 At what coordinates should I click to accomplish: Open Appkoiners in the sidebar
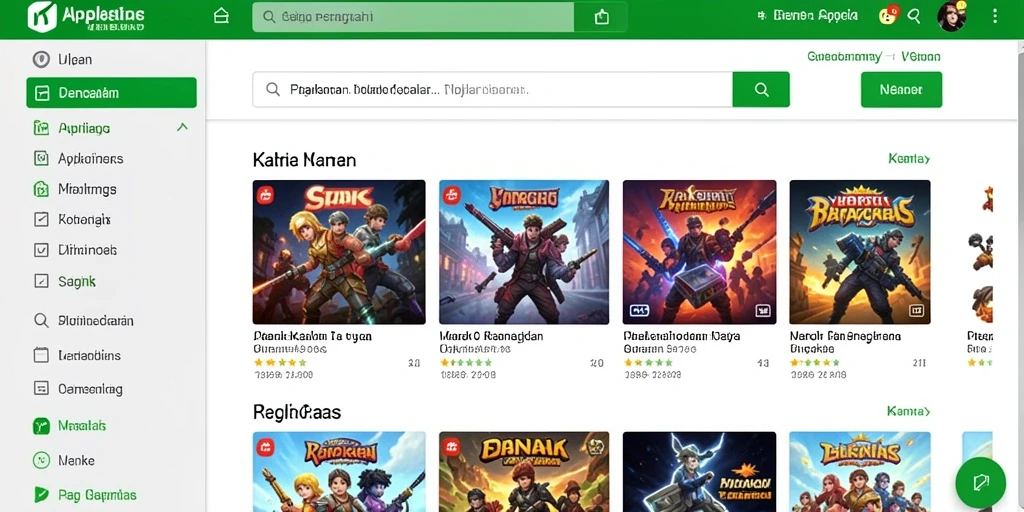tap(90, 159)
